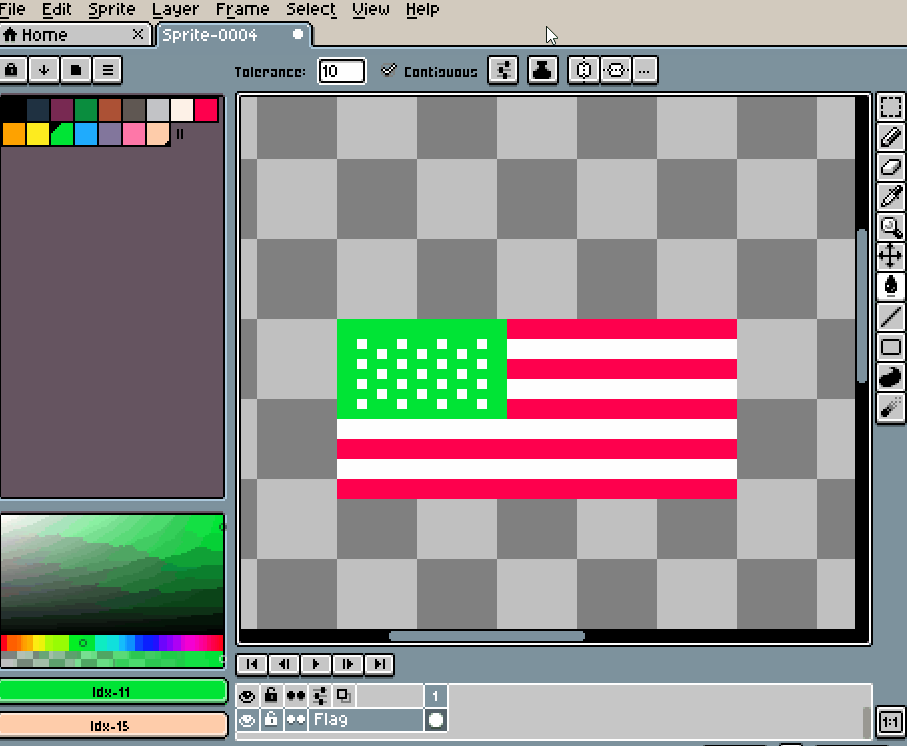This screenshot has width=907, height=746.
Task: Pick the yellow palette swatch
Action: [38, 134]
